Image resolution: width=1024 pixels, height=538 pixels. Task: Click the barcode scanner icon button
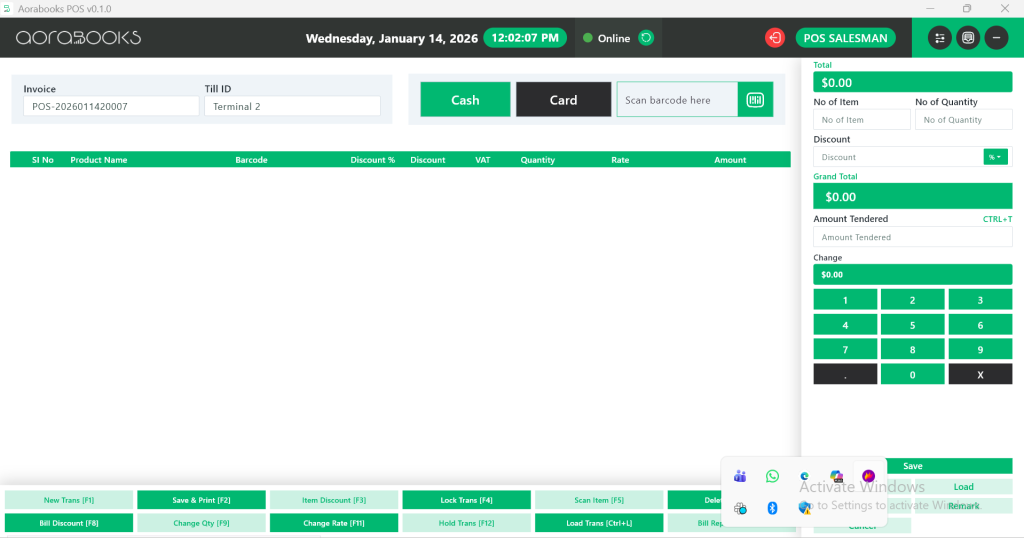[754, 100]
